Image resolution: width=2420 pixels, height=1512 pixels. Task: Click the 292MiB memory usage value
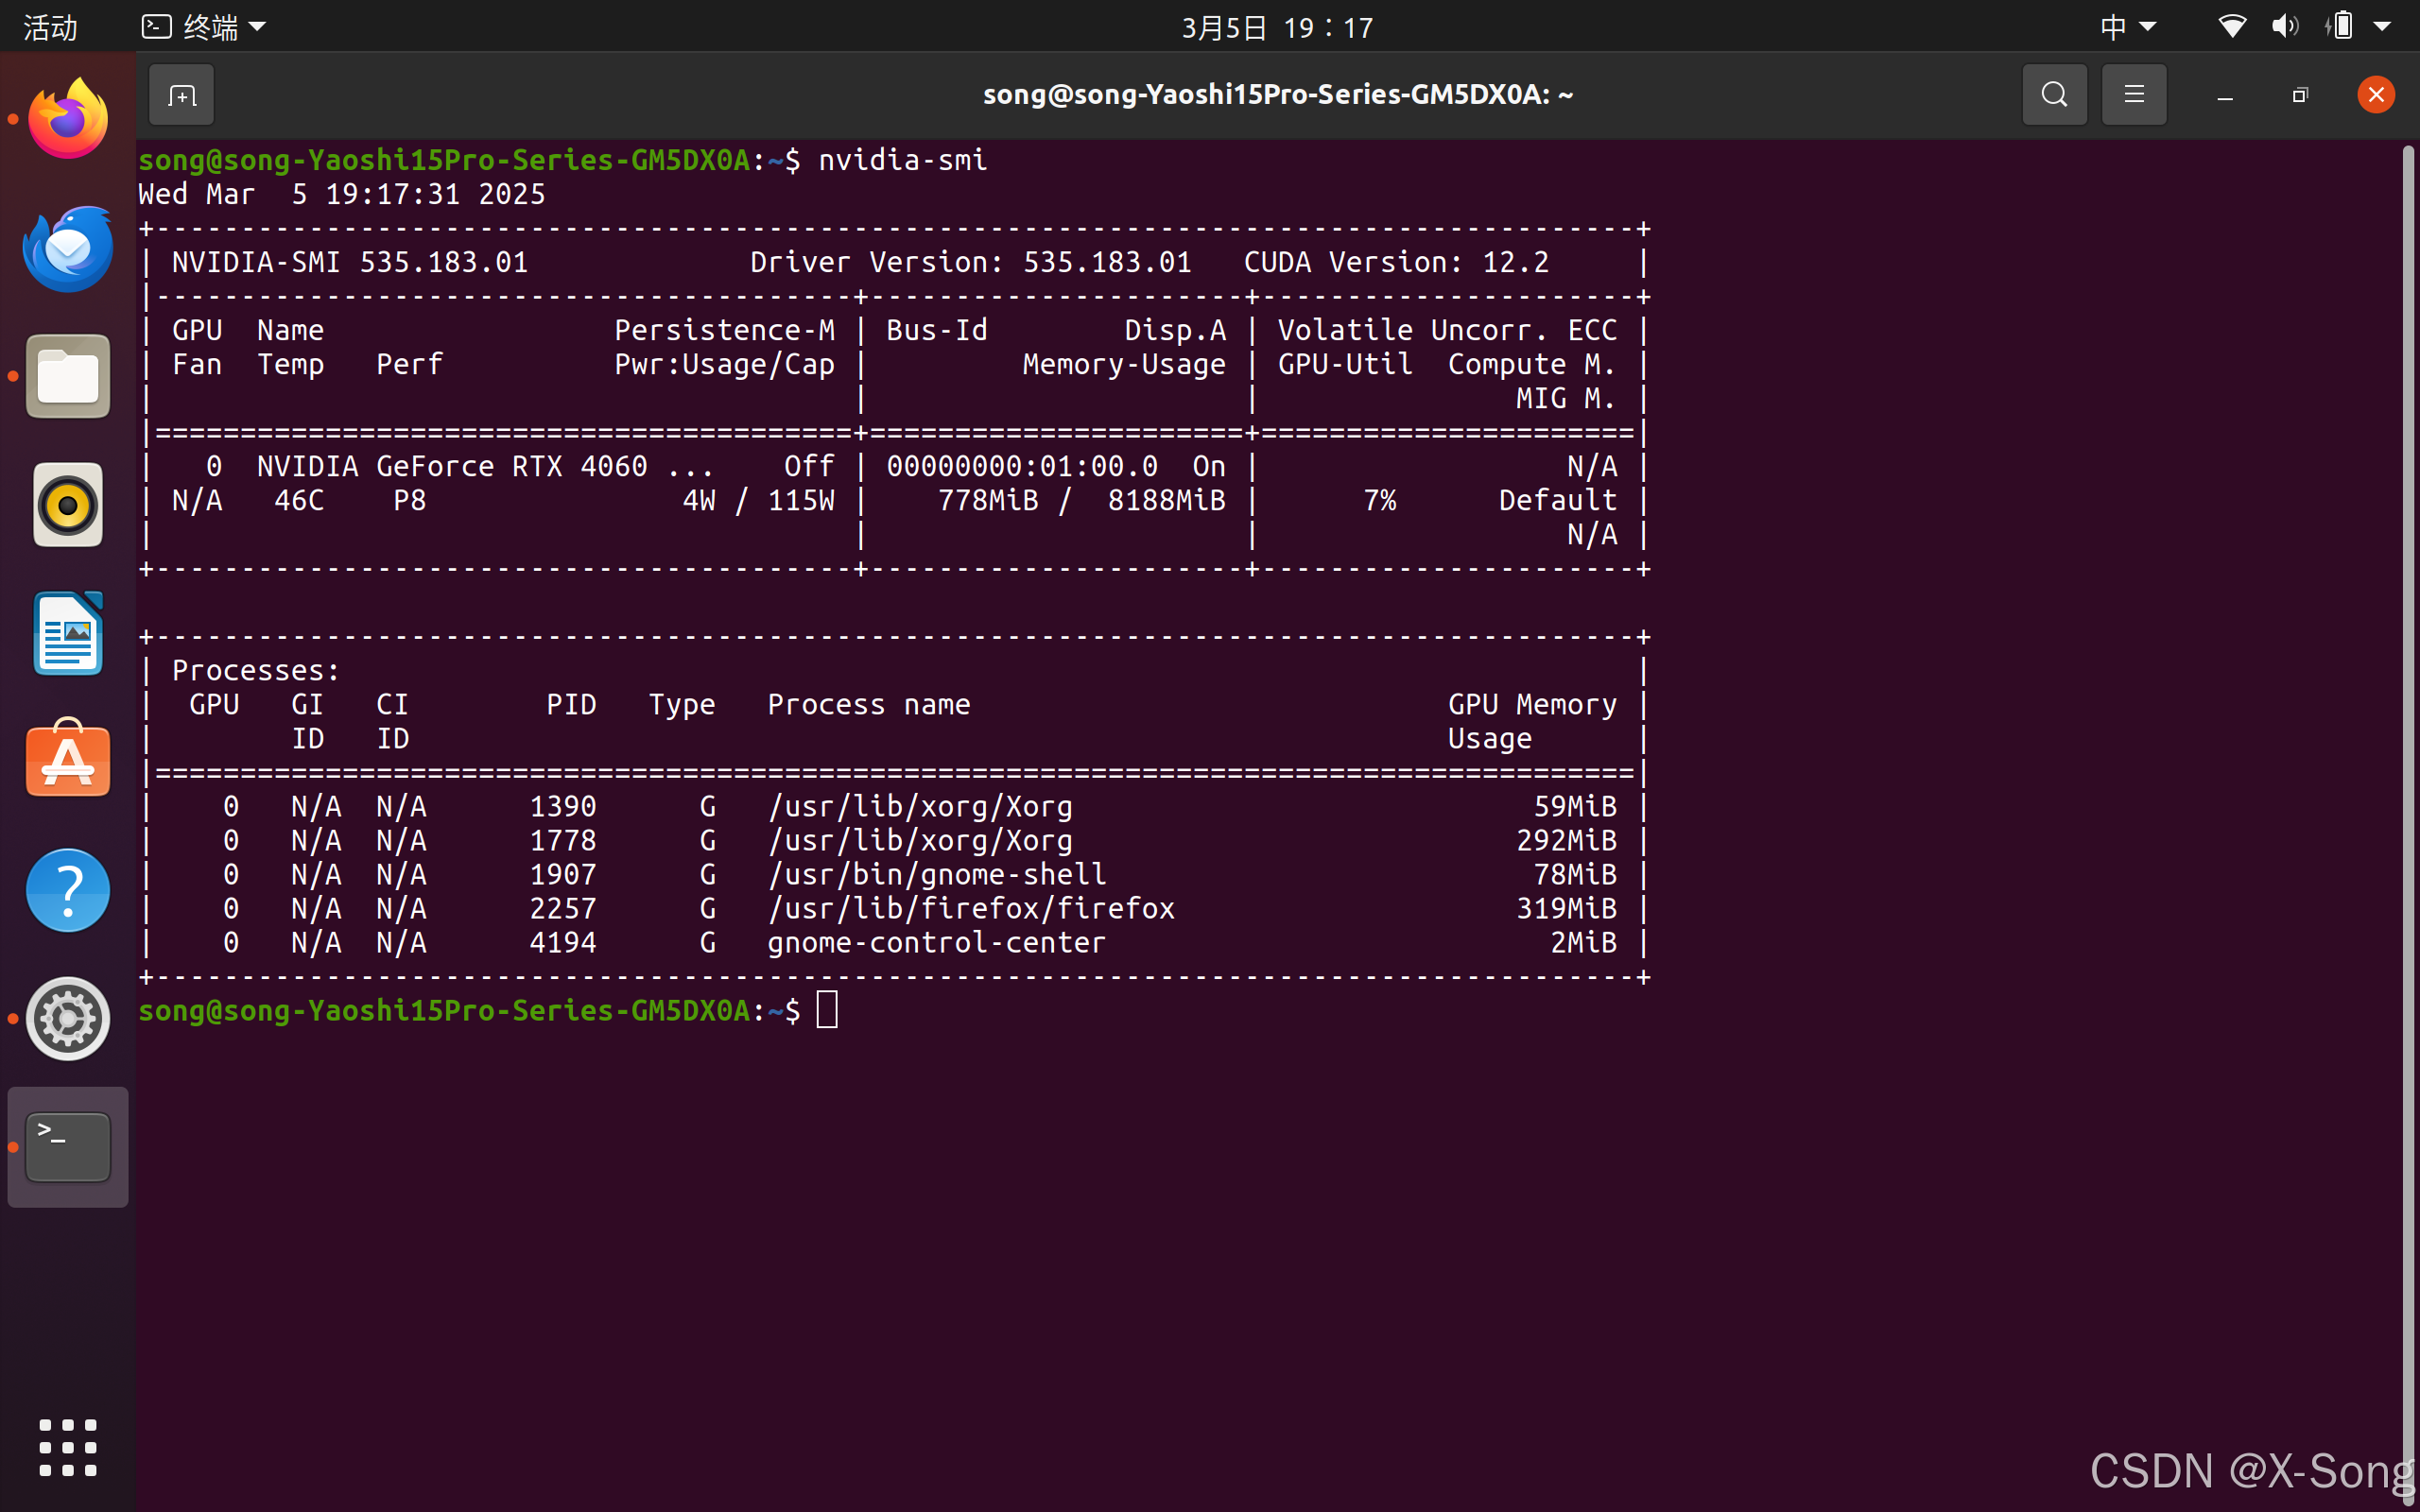pyautogui.click(x=1566, y=840)
